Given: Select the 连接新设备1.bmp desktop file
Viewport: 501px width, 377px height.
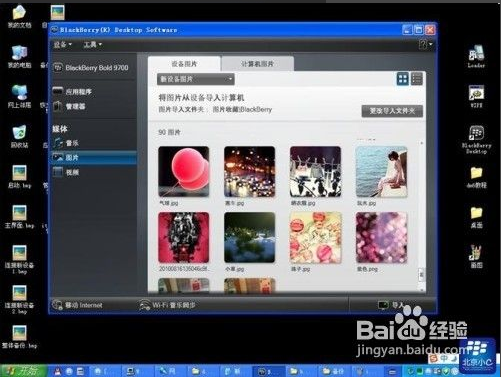Looking at the screenshot, I should [19, 259].
